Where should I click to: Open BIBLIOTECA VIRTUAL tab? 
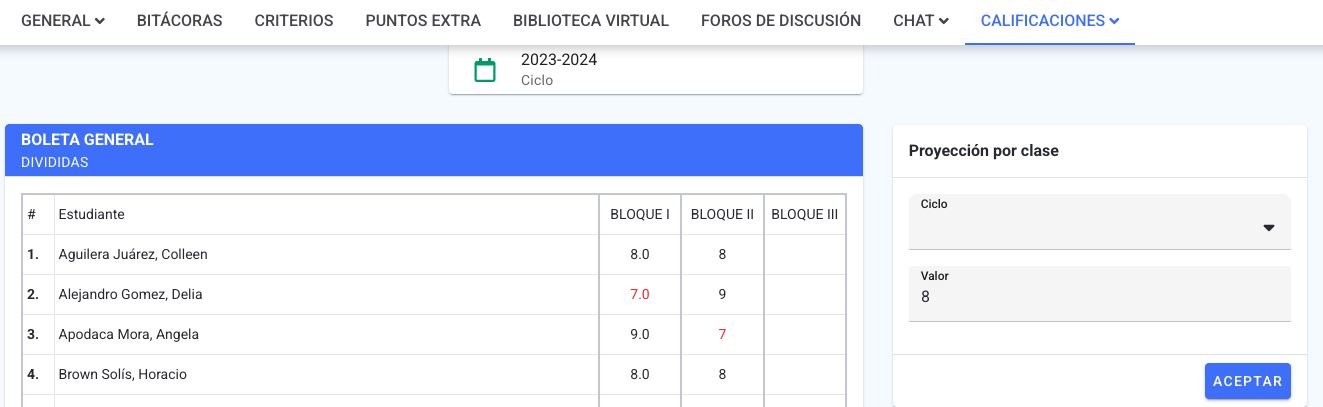coord(591,21)
